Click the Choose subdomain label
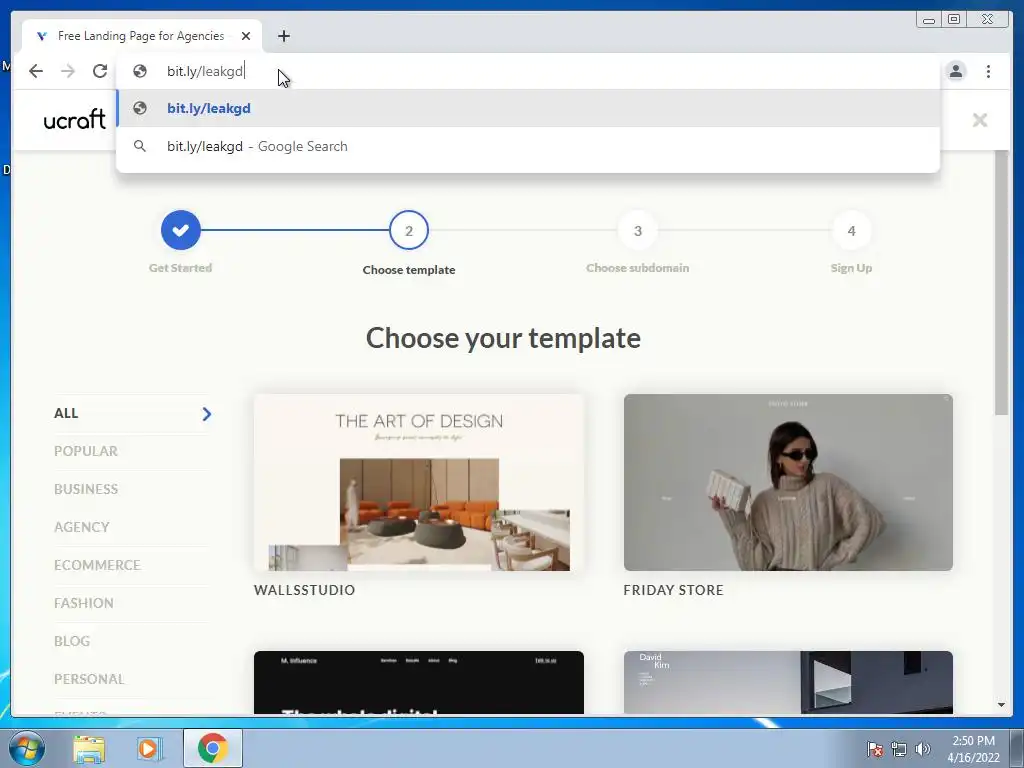 pos(637,268)
